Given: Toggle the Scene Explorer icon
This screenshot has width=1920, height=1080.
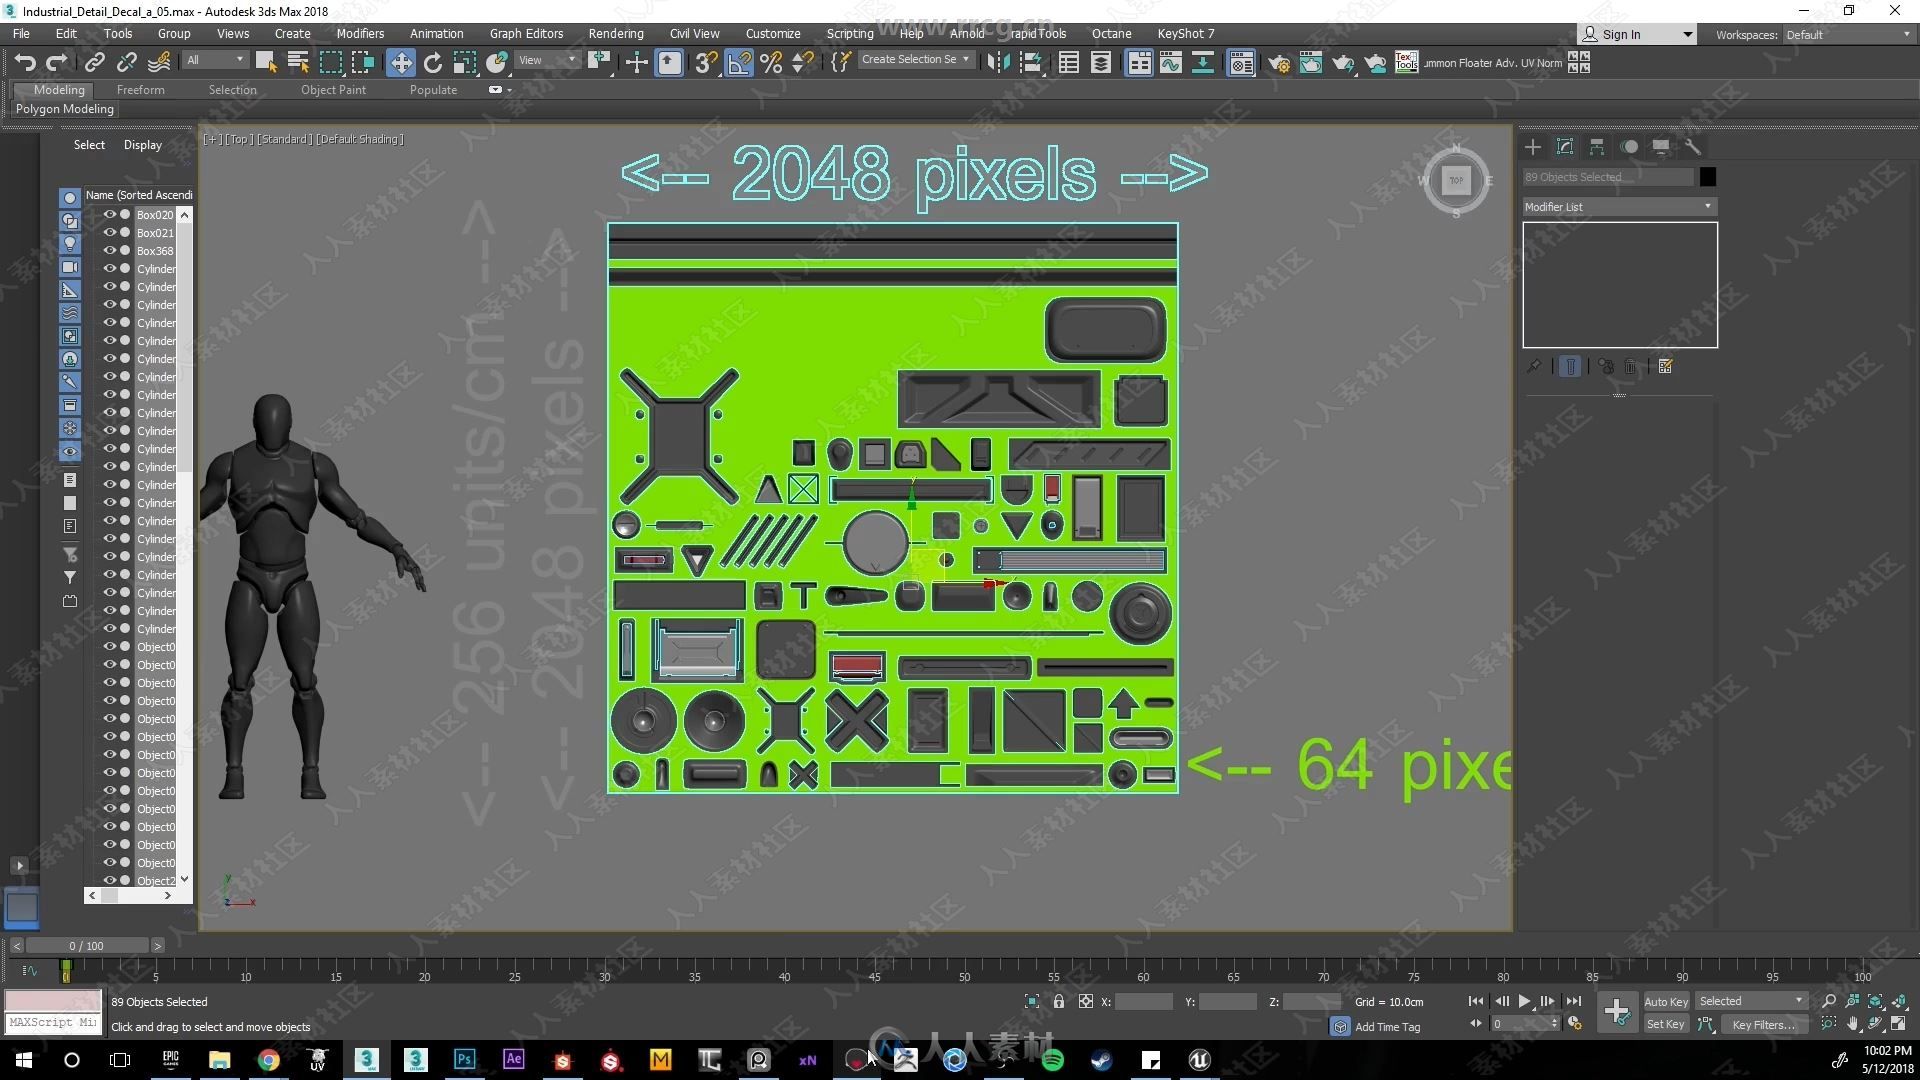Looking at the screenshot, I should click(x=1069, y=63).
